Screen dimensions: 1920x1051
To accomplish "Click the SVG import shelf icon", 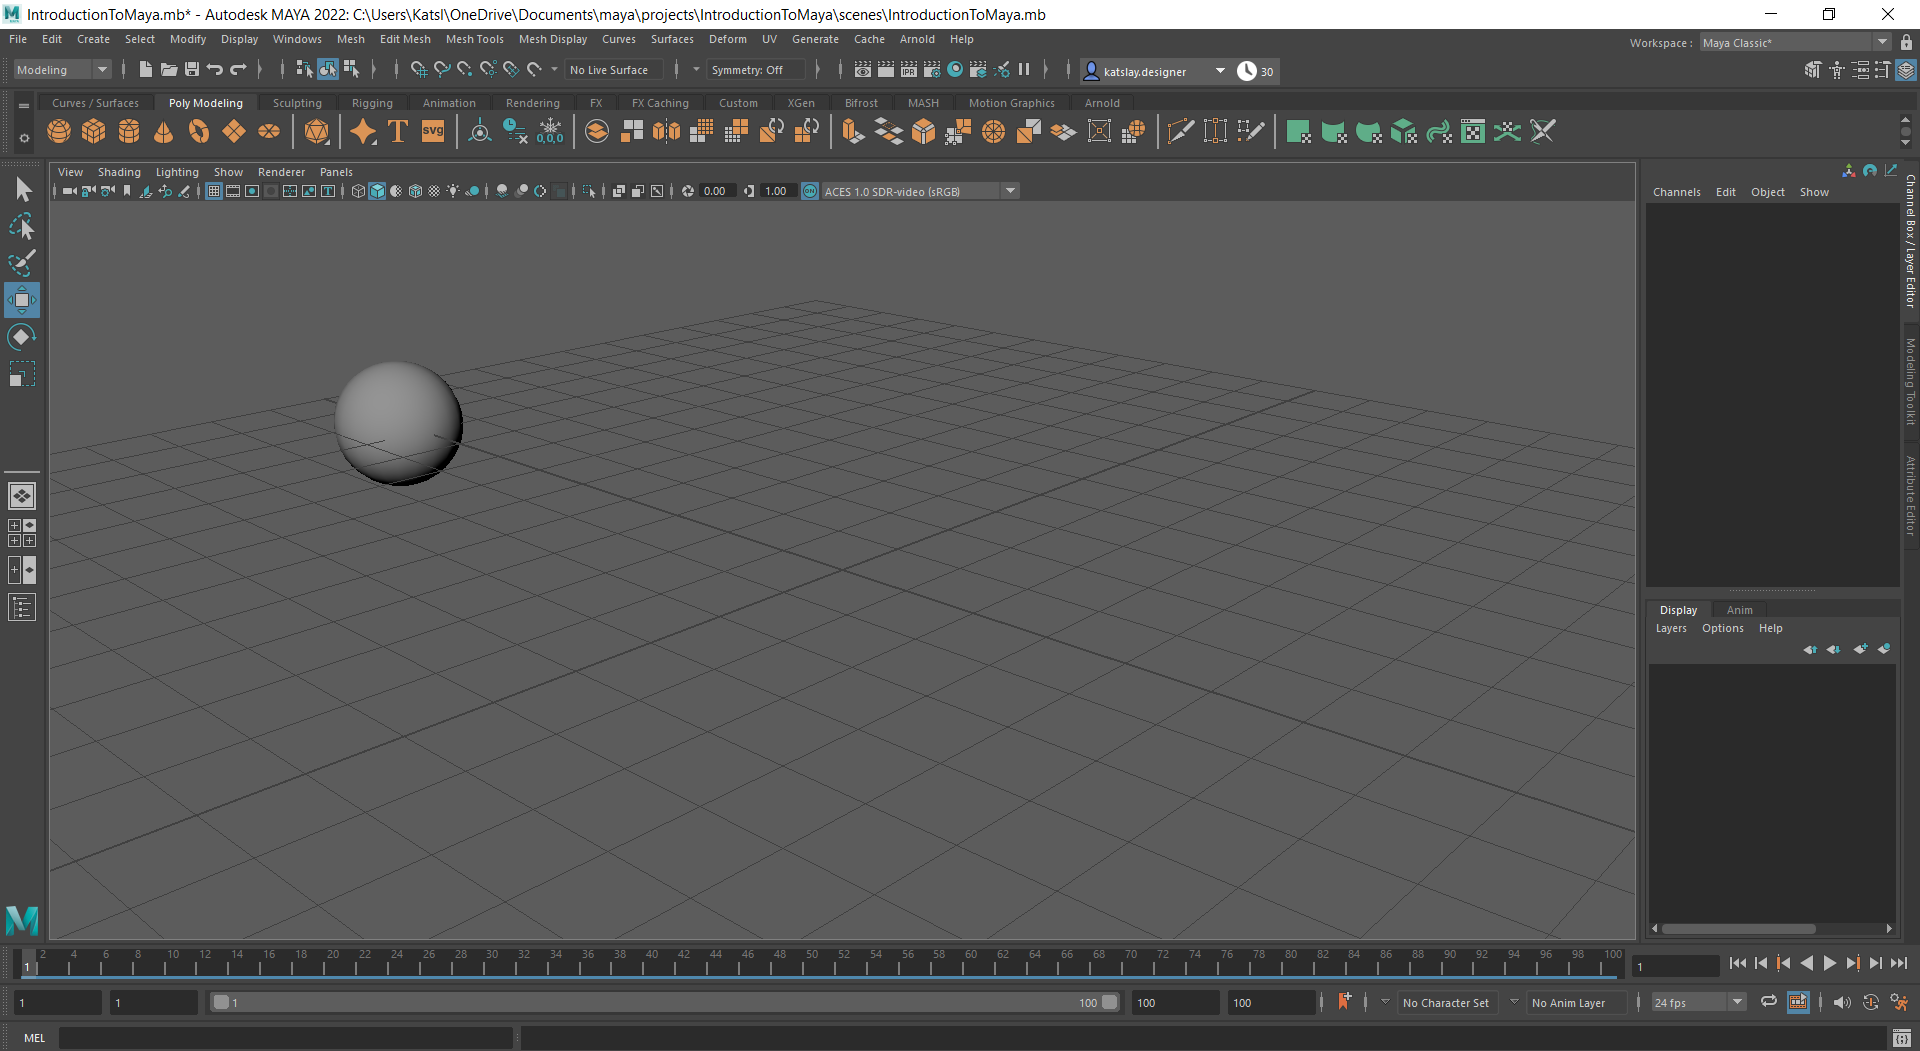I will [x=433, y=131].
